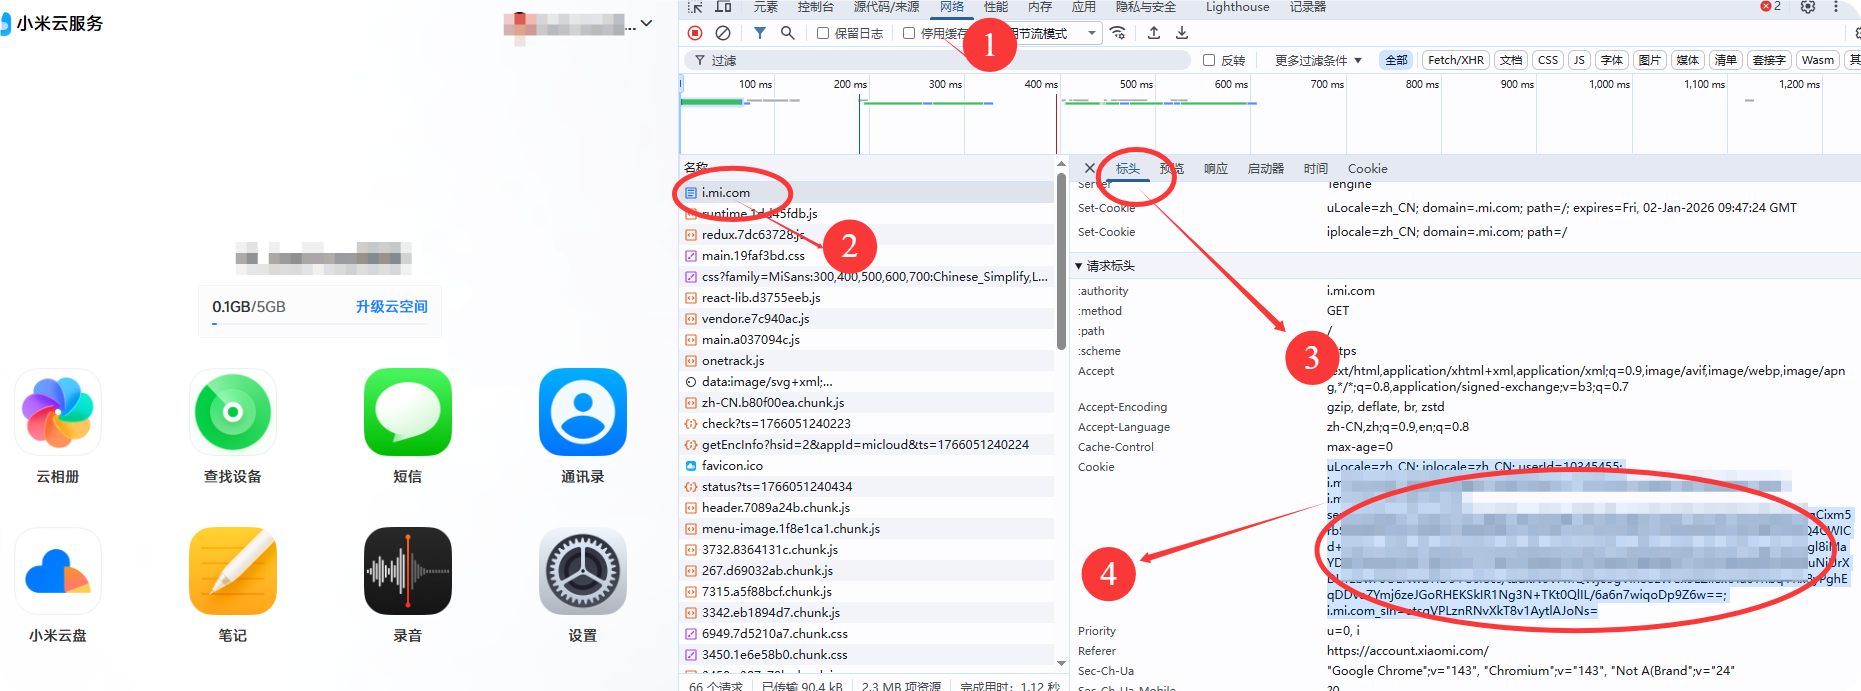
Task: Expand 更多过滤条件 dropdown
Action: coord(1318,60)
